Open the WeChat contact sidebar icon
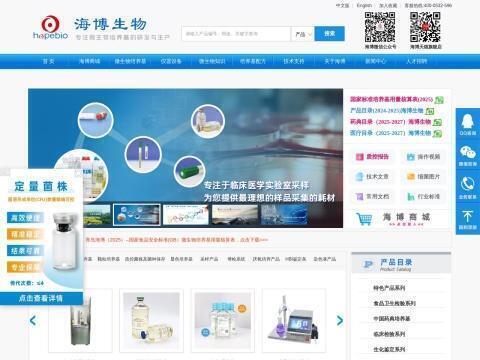This screenshot has height=360, width=480. click(x=468, y=153)
